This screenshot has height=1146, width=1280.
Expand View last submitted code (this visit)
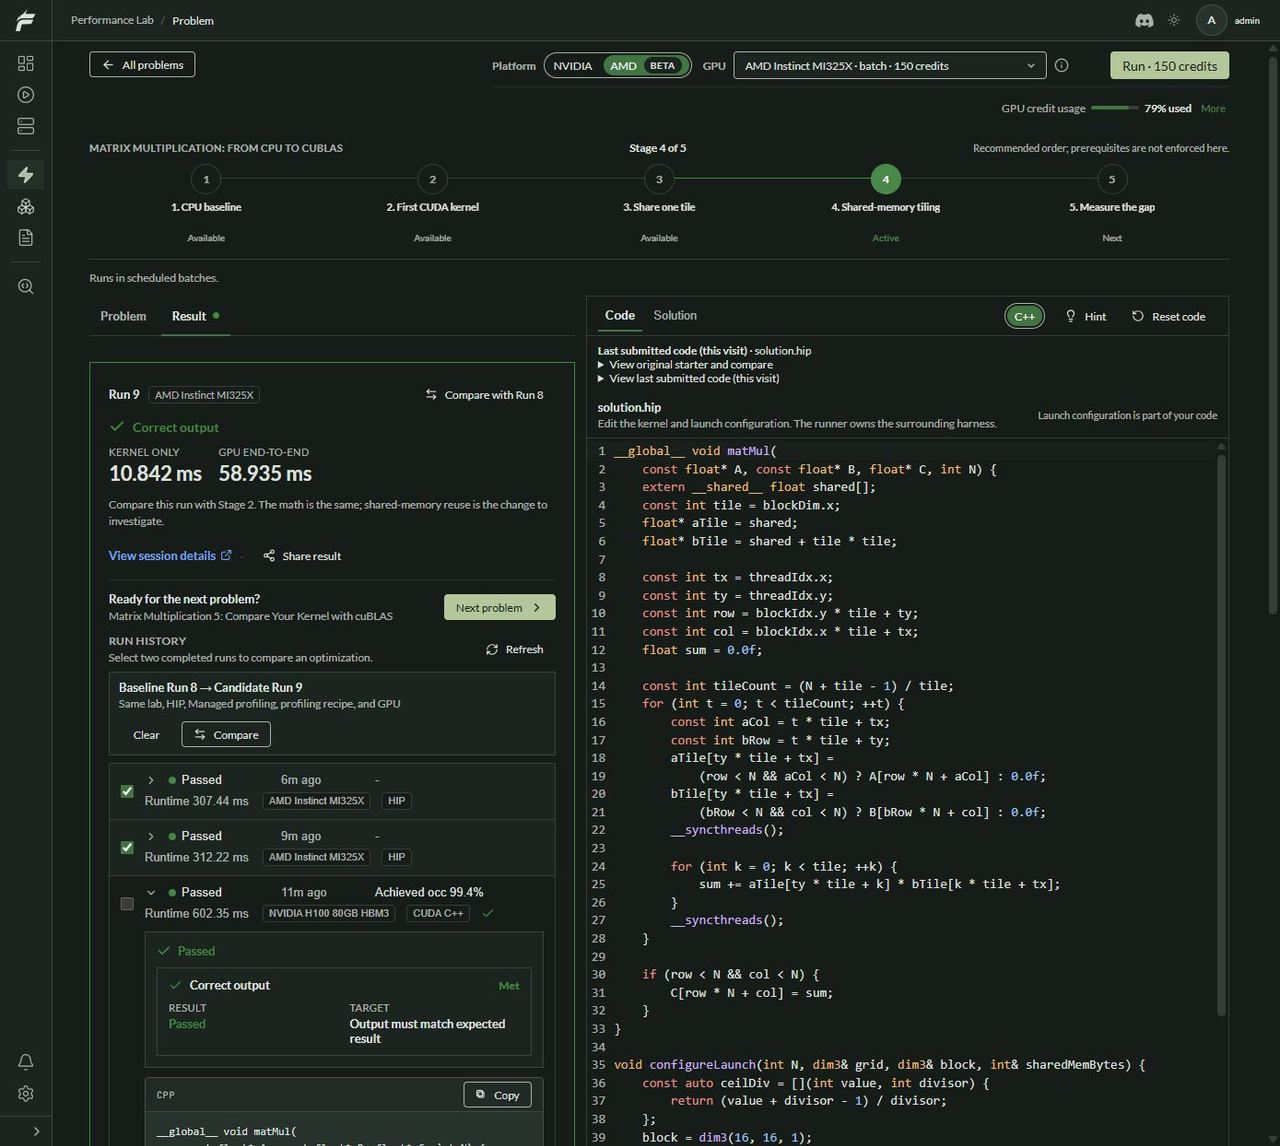click(x=688, y=379)
